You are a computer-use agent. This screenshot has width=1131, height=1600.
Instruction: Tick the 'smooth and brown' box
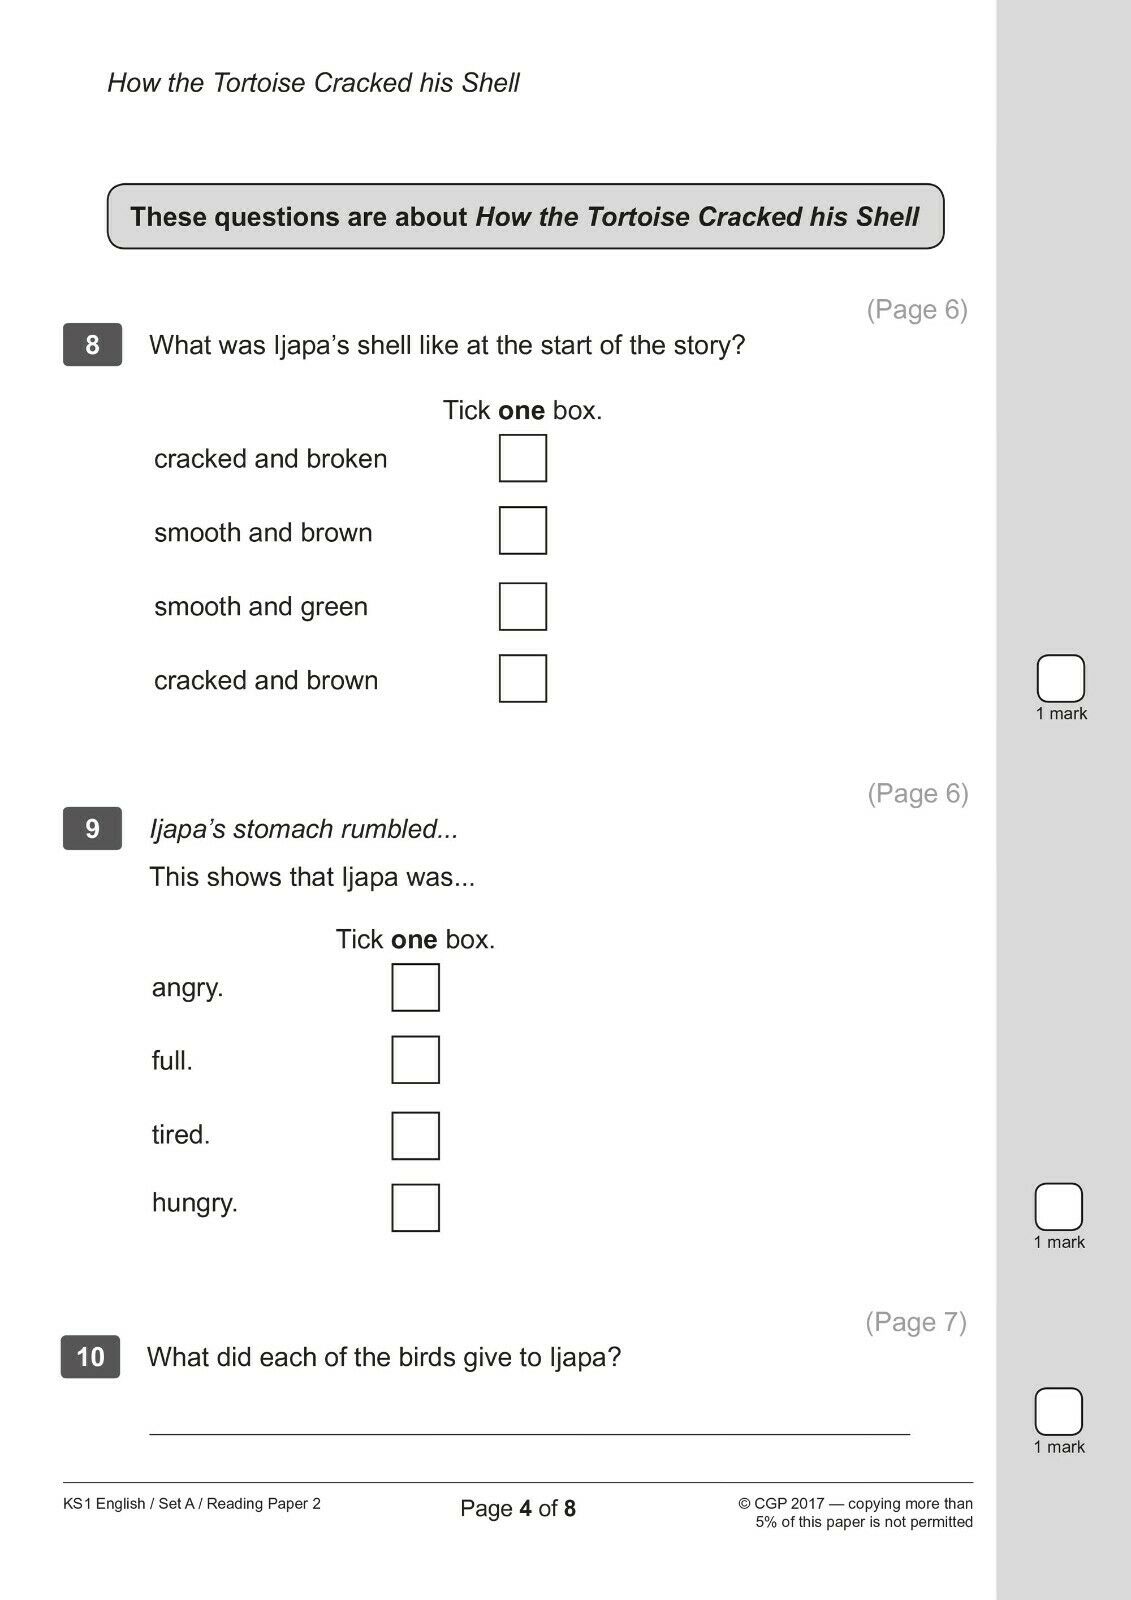click(523, 531)
